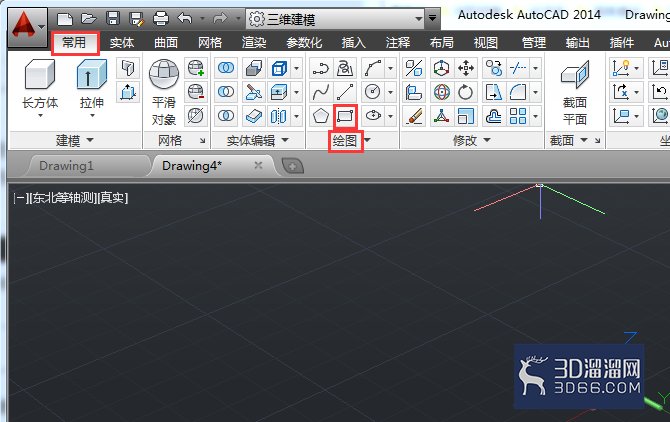Click the Presspull icon in 建模 panel
This screenshot has height=422, width=670.
click(x=128, y=92)
